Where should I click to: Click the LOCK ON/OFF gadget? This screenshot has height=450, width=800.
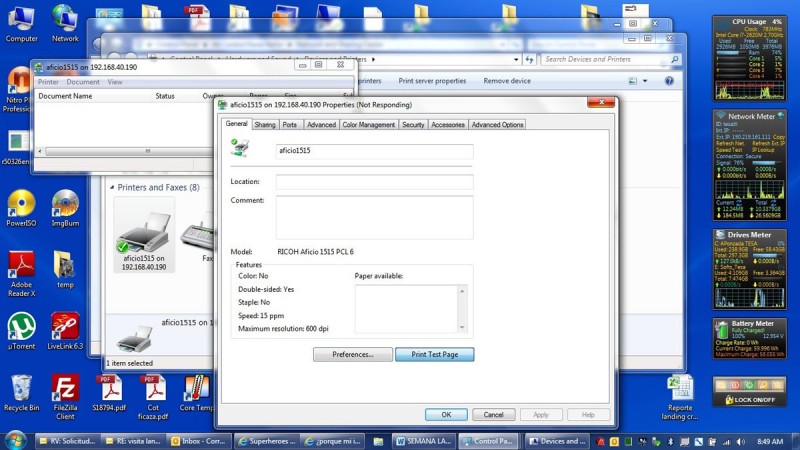coord(749,399)
